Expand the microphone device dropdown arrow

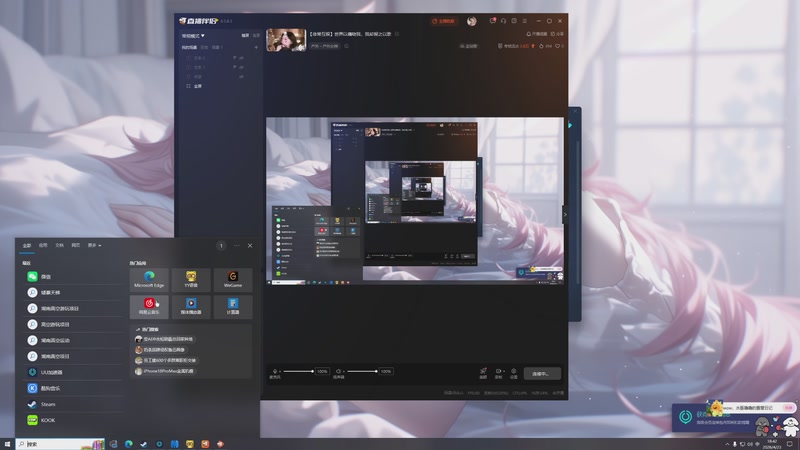click(280, 371)
